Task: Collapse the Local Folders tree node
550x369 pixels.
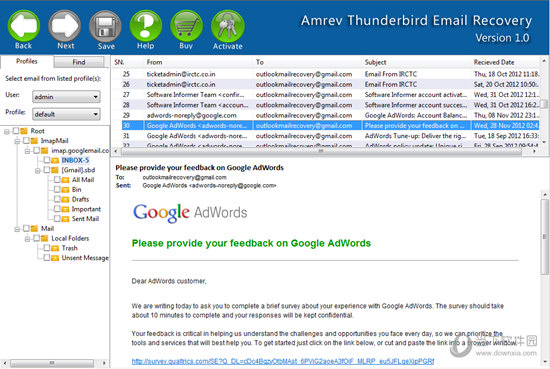Action: (27, 239)
